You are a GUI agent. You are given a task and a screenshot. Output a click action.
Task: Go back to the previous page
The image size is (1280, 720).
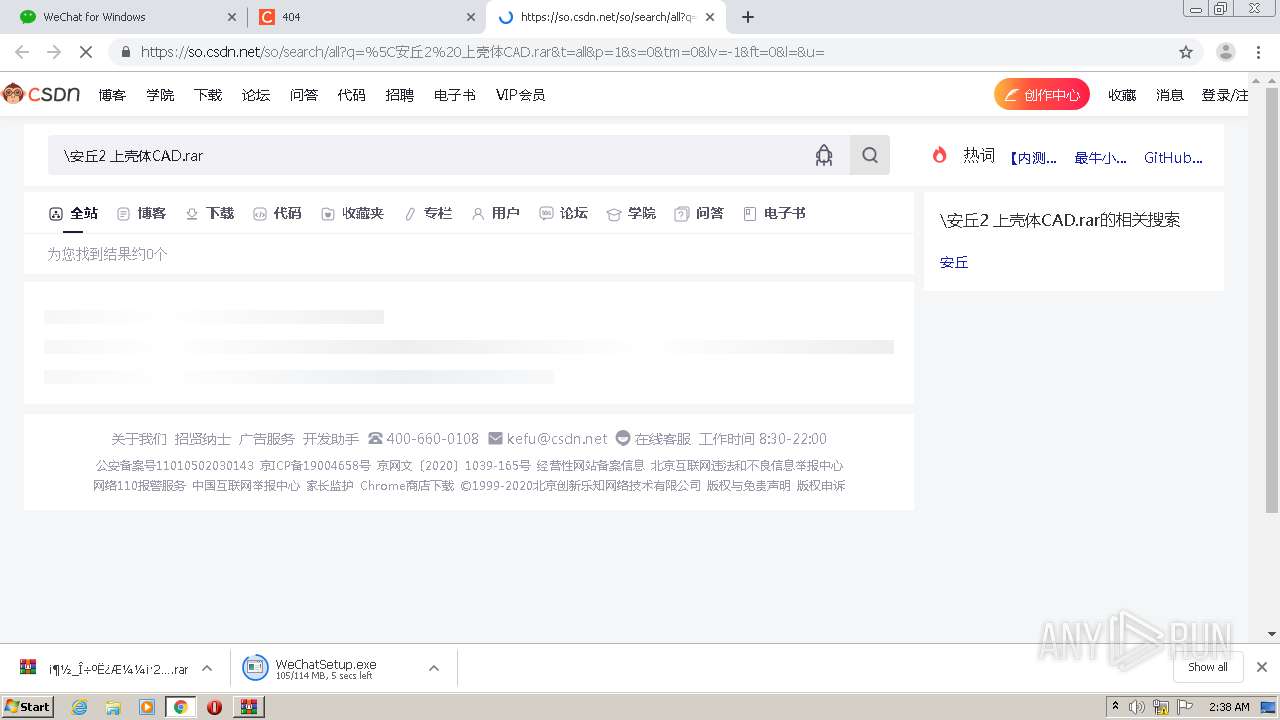point(22,52)
